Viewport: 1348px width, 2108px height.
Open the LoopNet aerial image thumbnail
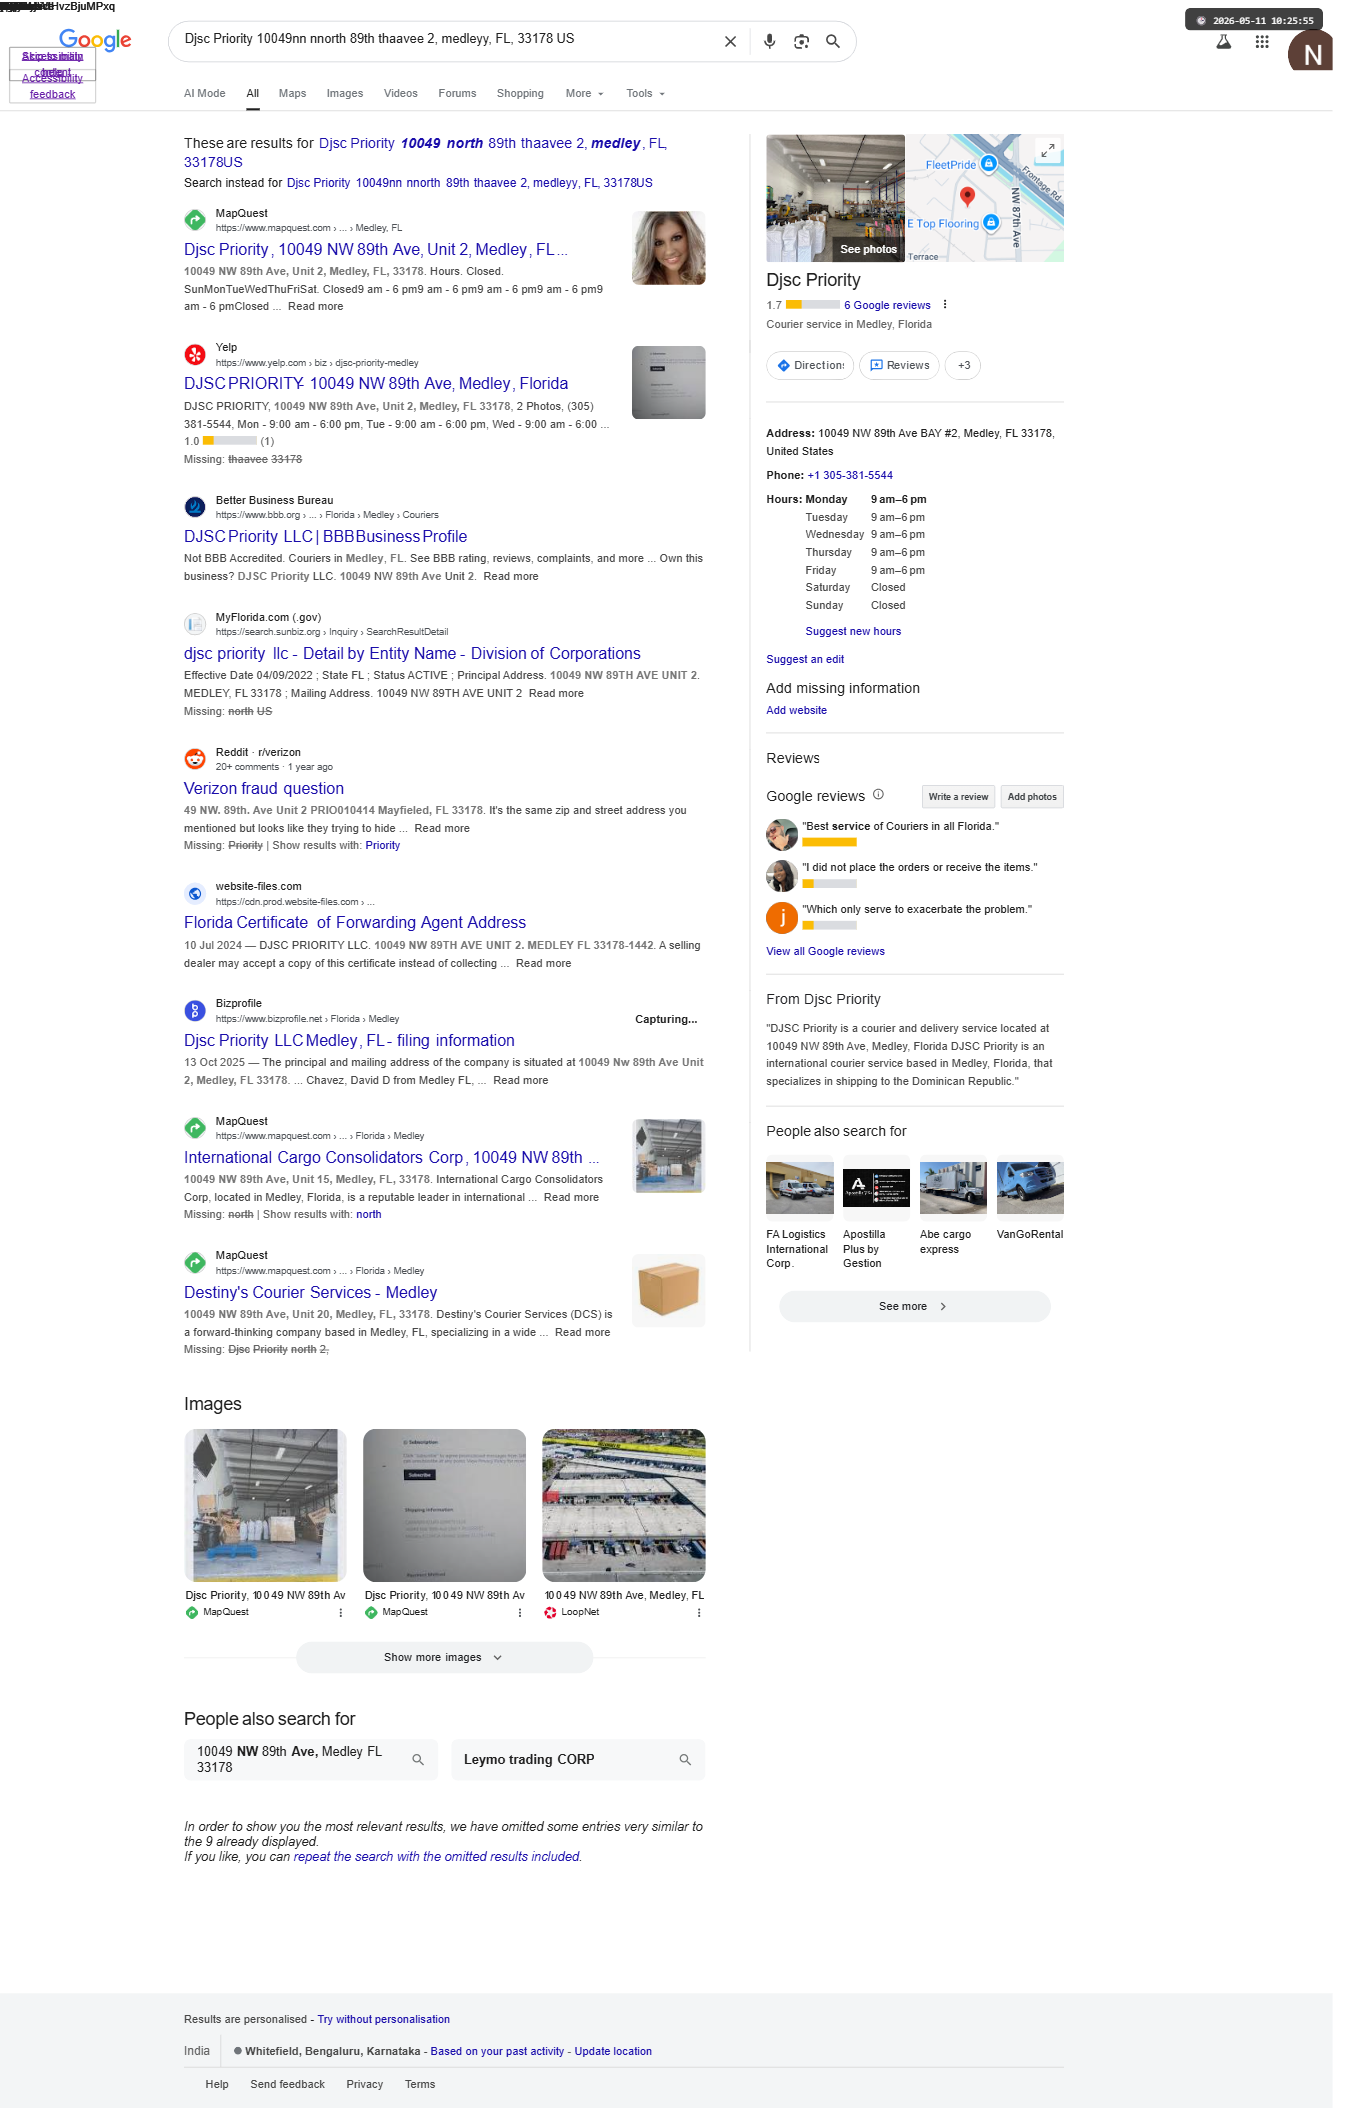[624, 1506]
